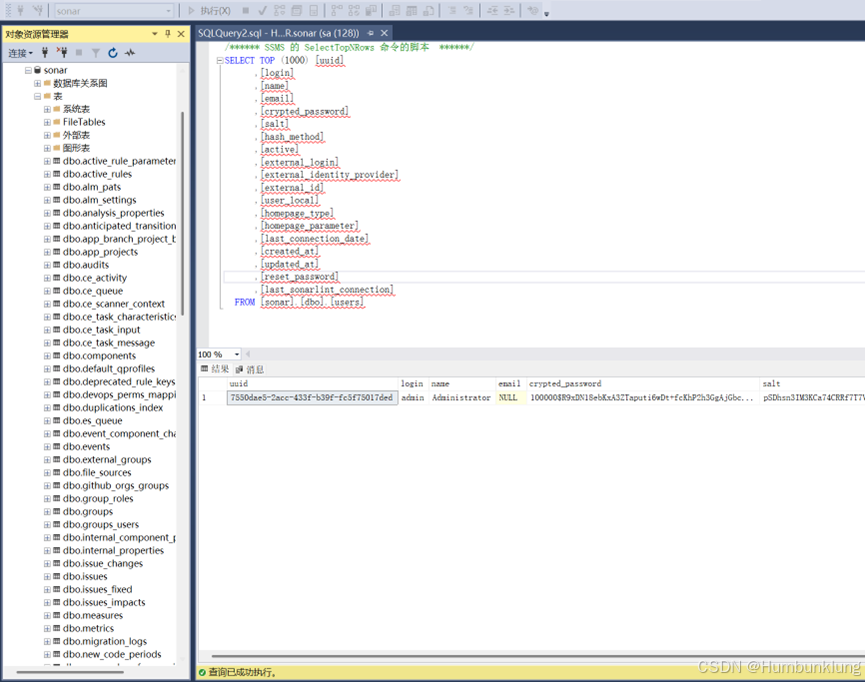
Task: Expand the dbo.audits table node
Action: (47, 265)
